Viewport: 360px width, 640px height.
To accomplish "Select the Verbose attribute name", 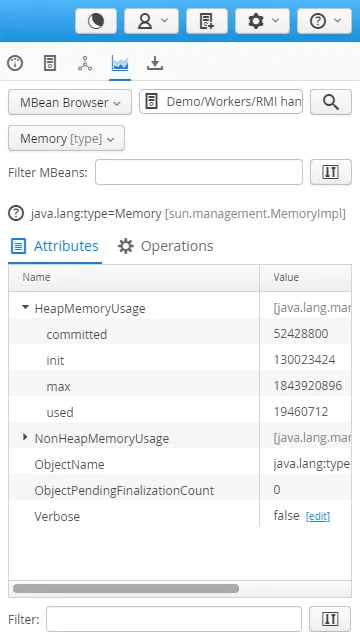I will tap(57, 516).
